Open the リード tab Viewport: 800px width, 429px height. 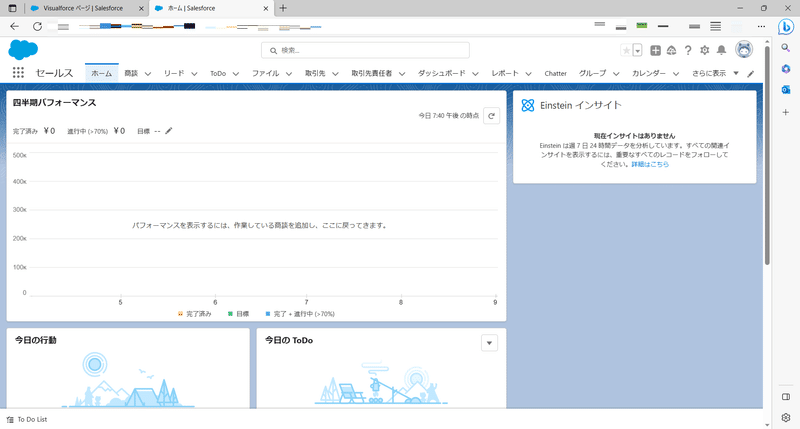click(174, 73)
